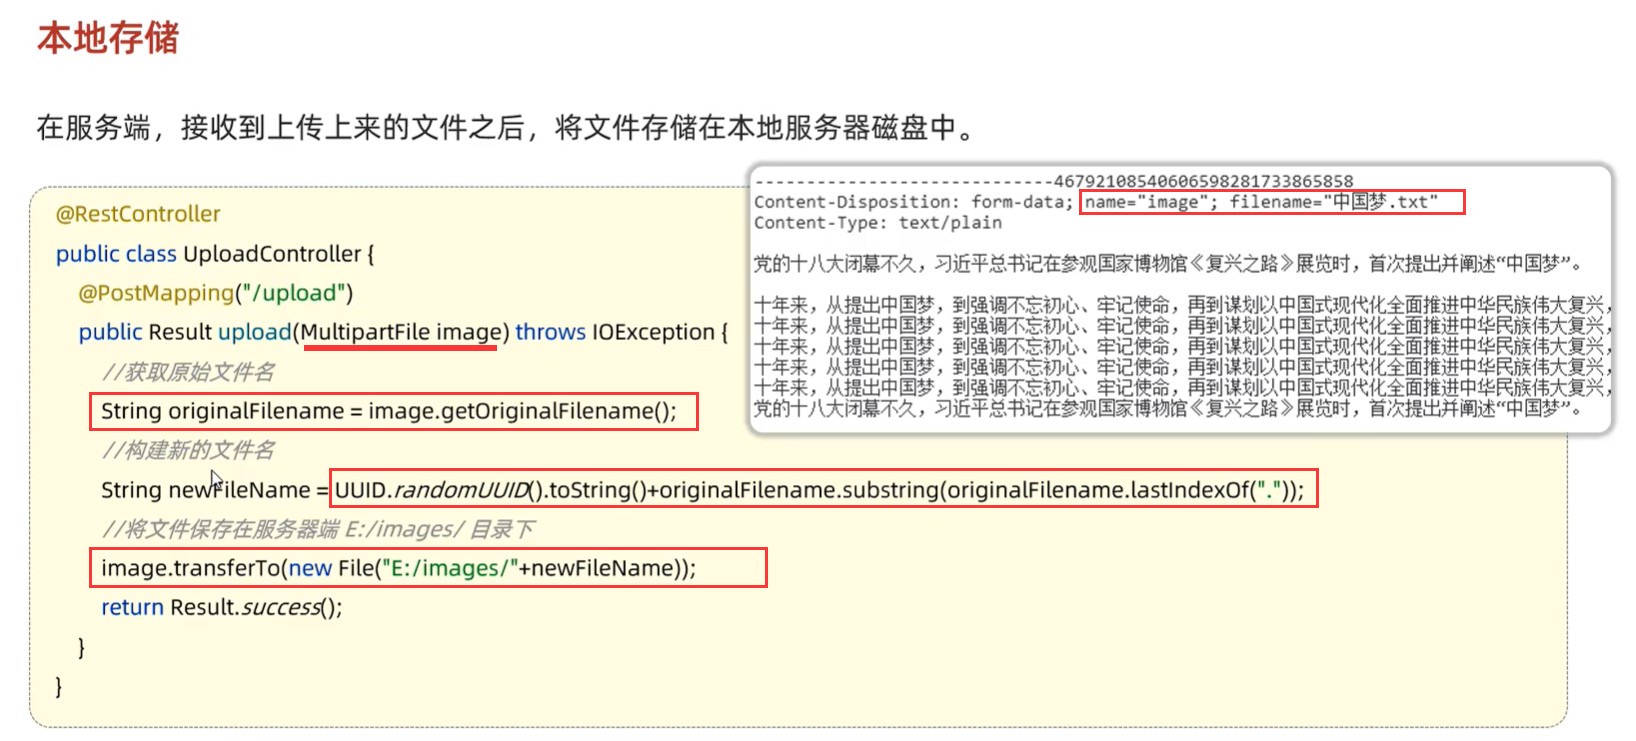This screenshot has width=1636, height=741.
Task: Click the Content-Disposition: form-data text
Action: point(912,202)
